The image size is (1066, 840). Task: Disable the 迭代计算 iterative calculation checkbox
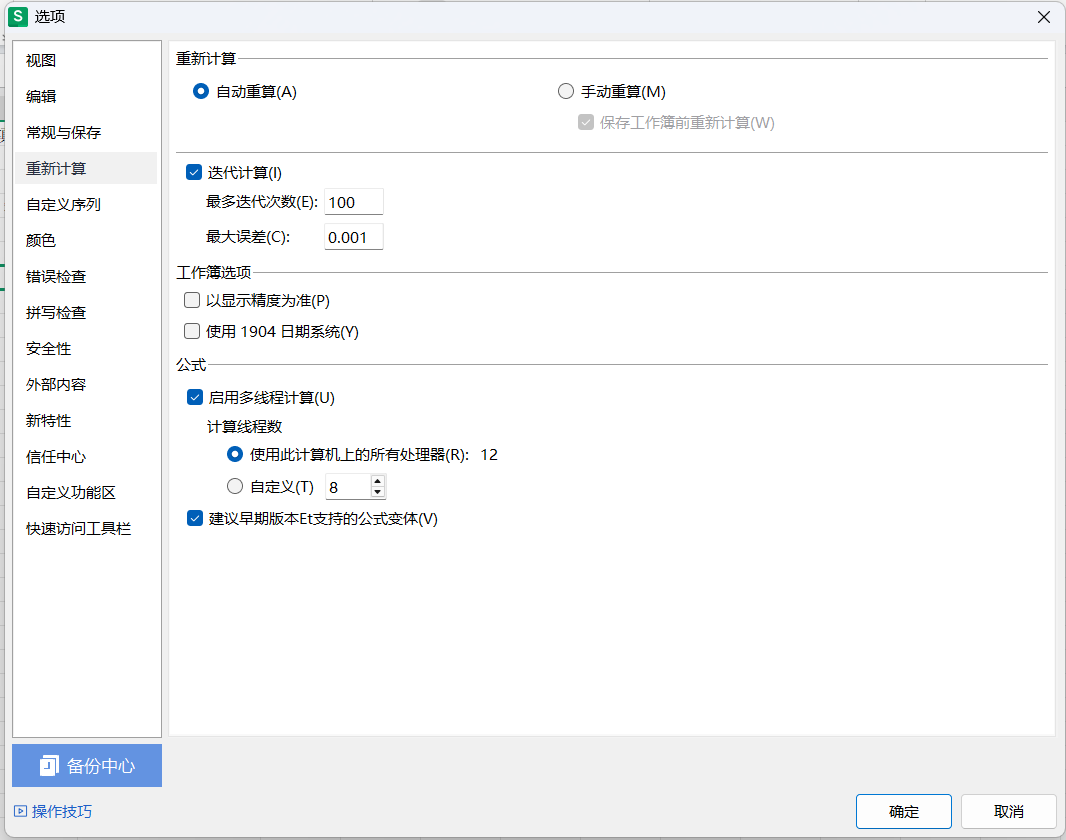click(194, 171)
